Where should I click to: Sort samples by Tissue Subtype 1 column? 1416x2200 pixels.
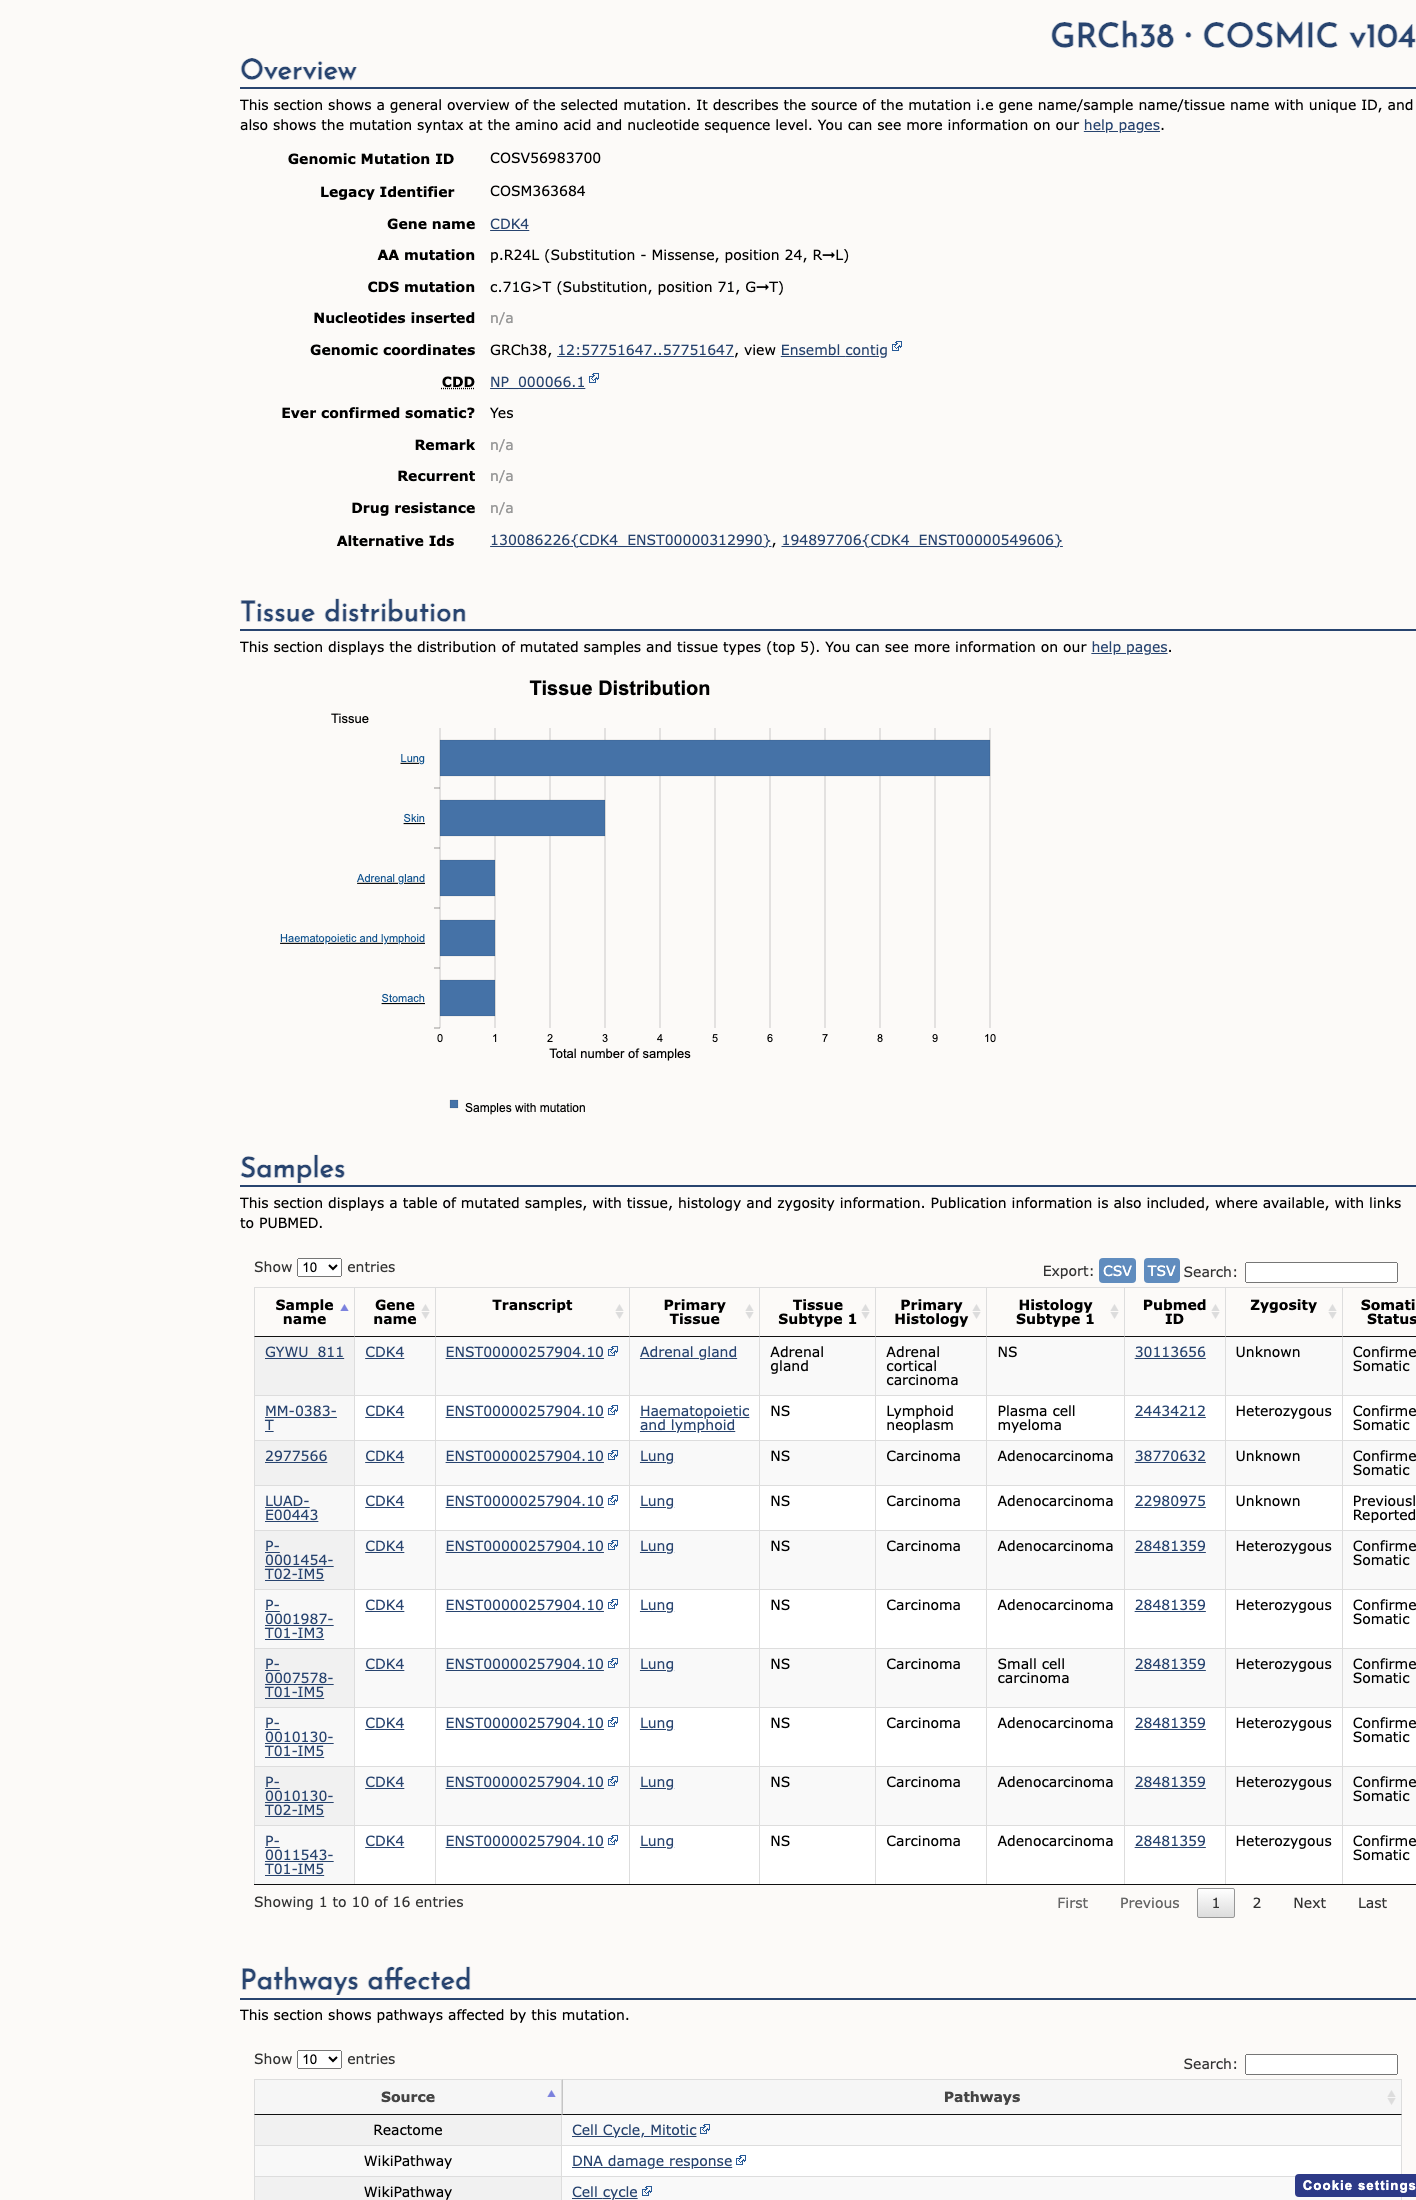817,1312
